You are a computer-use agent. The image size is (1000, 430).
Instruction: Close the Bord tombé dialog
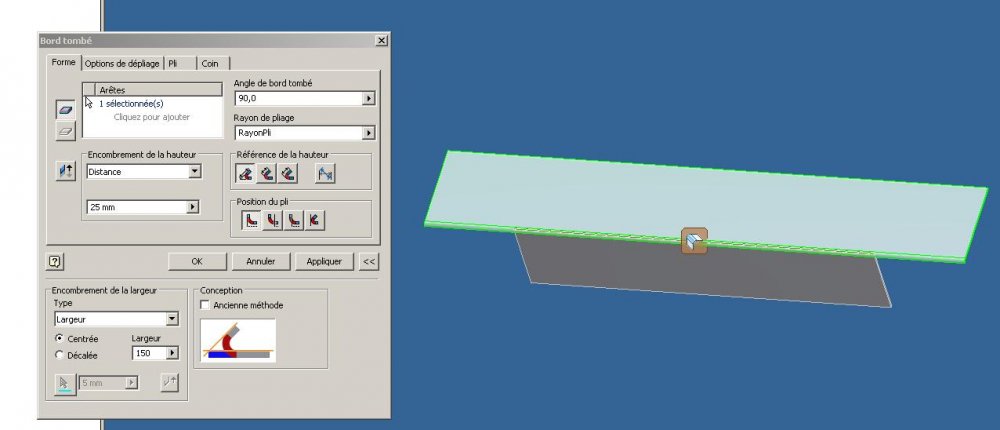pyautogui.click(x=381, y=40)
